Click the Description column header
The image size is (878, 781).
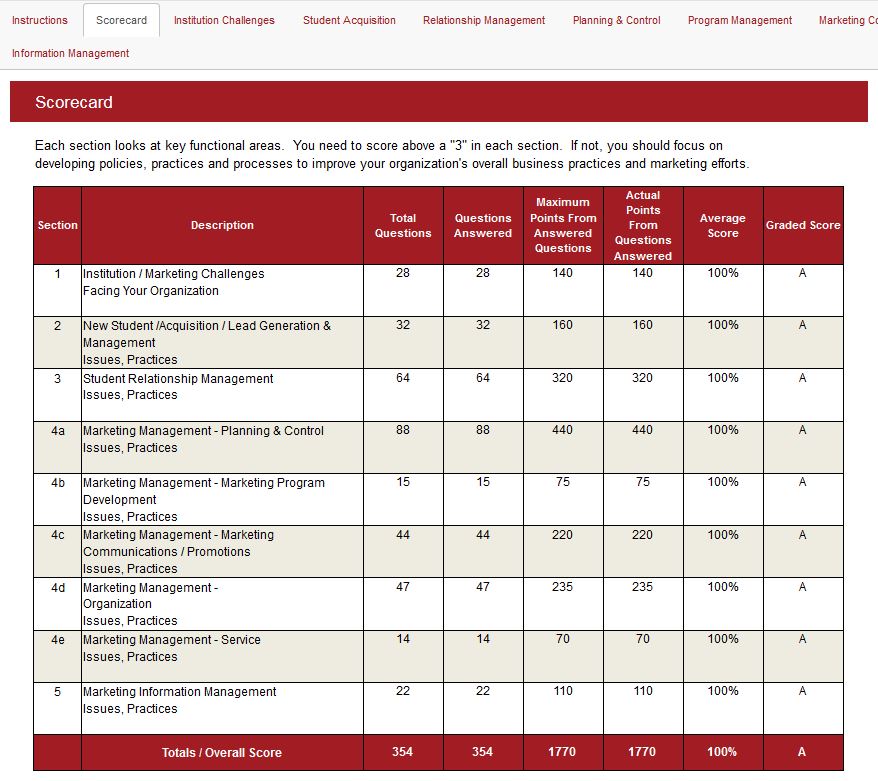[x=222, y=225]
